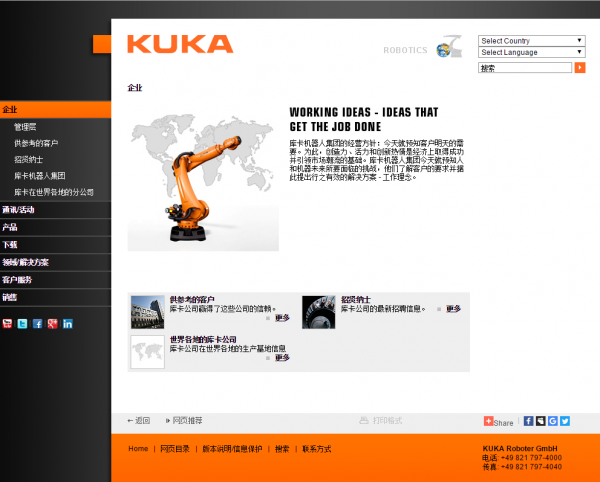Viewport: 600px width, 482px height.
Task: Click the Share text link
Action: (x=503, y=423)
